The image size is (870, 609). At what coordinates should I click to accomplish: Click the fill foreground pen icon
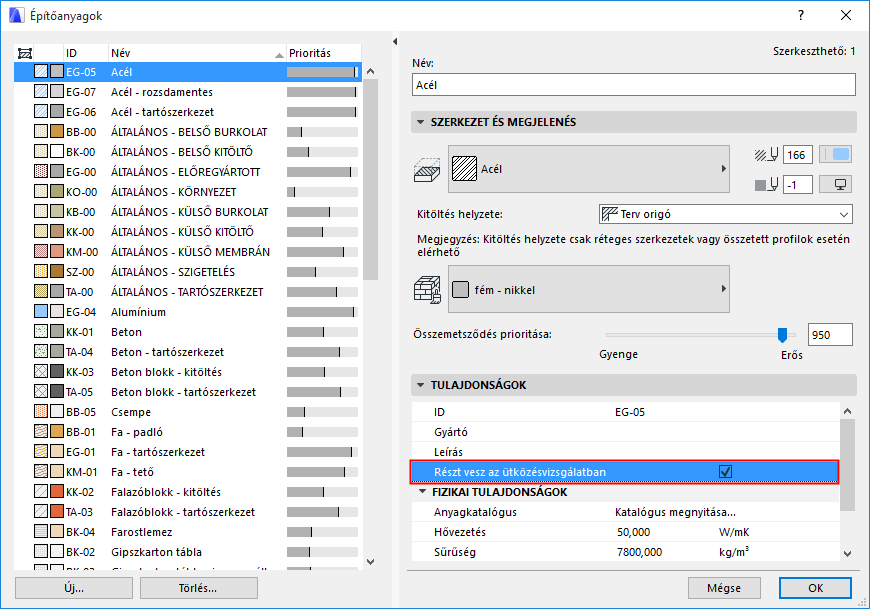767,155
